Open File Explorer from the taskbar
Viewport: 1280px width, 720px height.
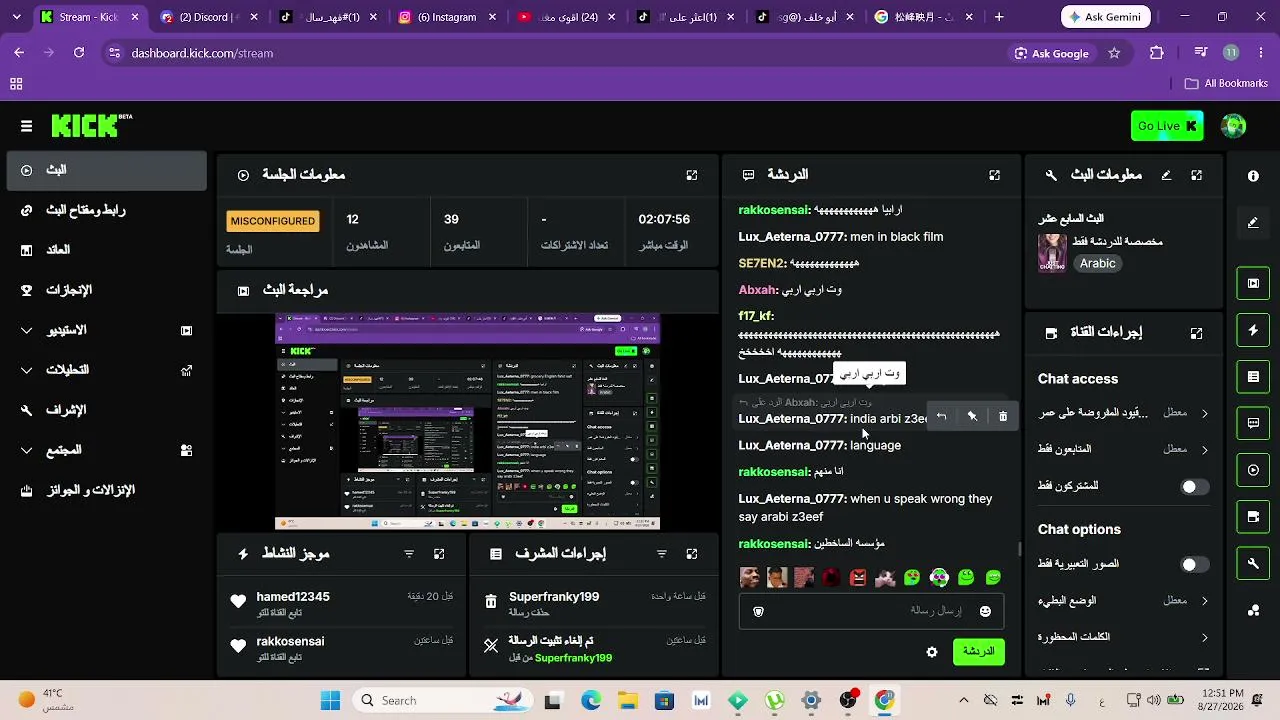tap(627, 700)
